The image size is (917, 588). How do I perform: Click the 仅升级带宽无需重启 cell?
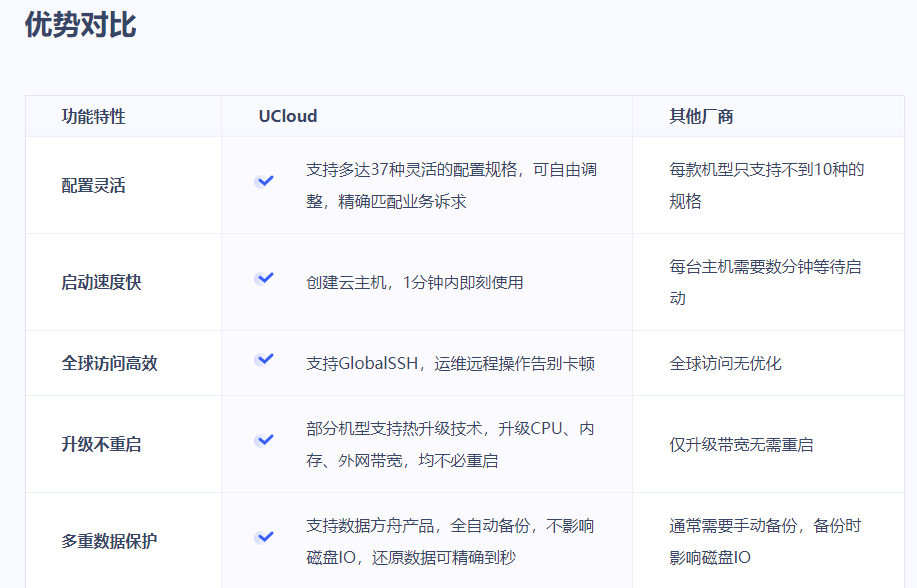[741, 445]
